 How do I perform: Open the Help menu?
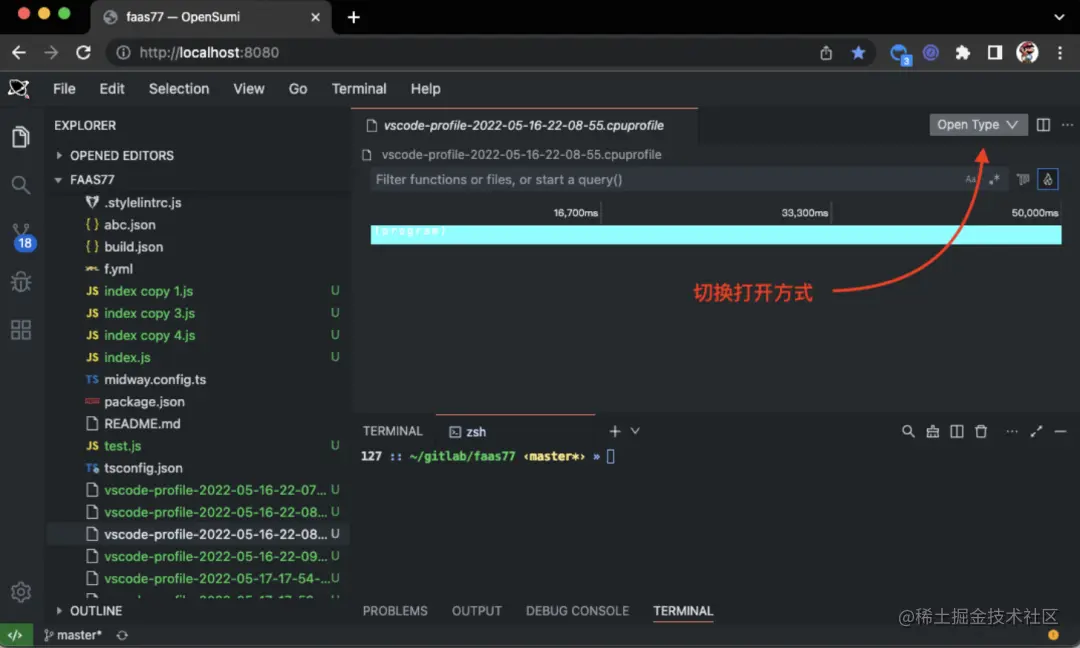(426, 89)
